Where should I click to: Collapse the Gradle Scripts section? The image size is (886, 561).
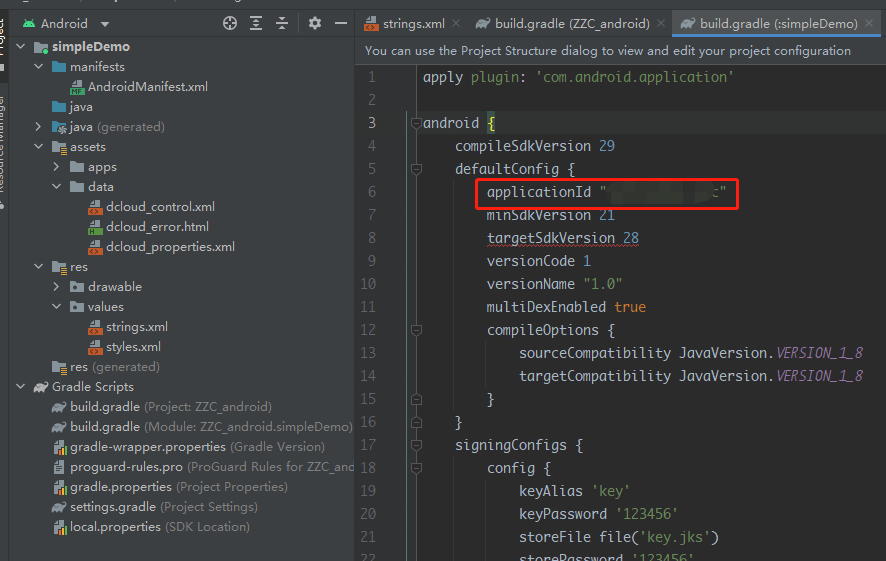[21, 387]
